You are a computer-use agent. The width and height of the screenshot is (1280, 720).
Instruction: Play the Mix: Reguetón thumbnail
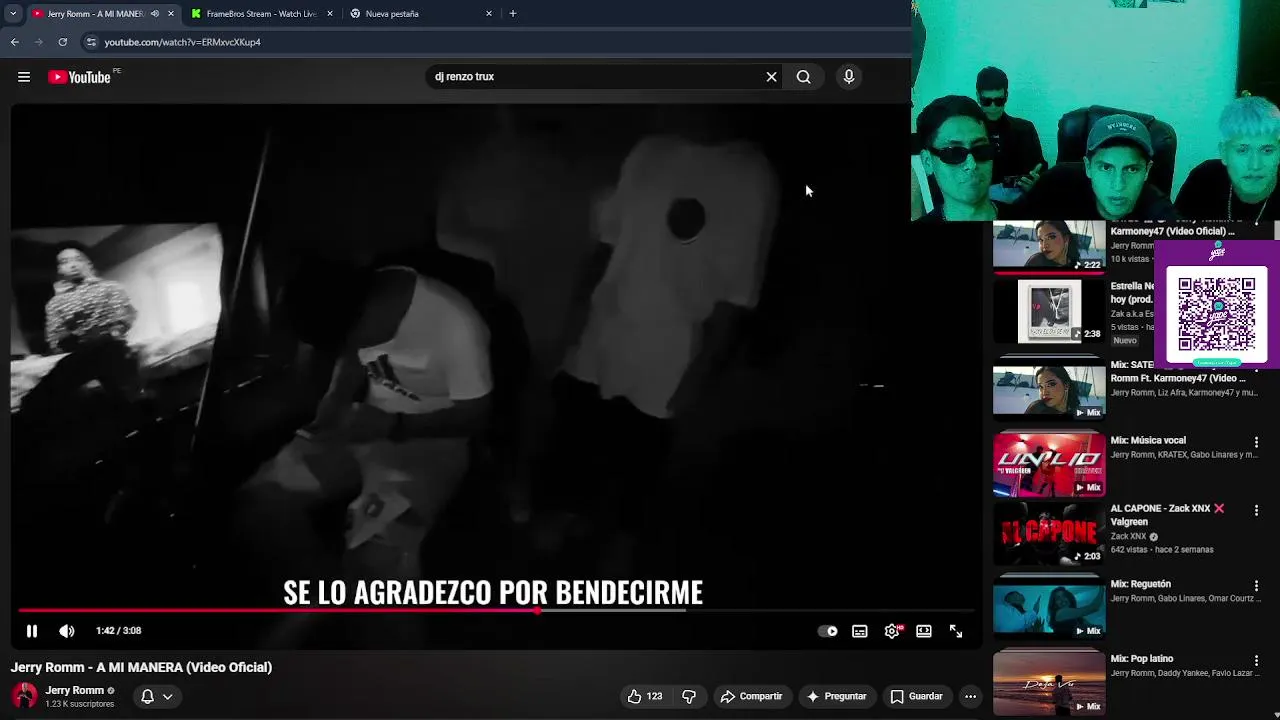tap(1049, 608)
